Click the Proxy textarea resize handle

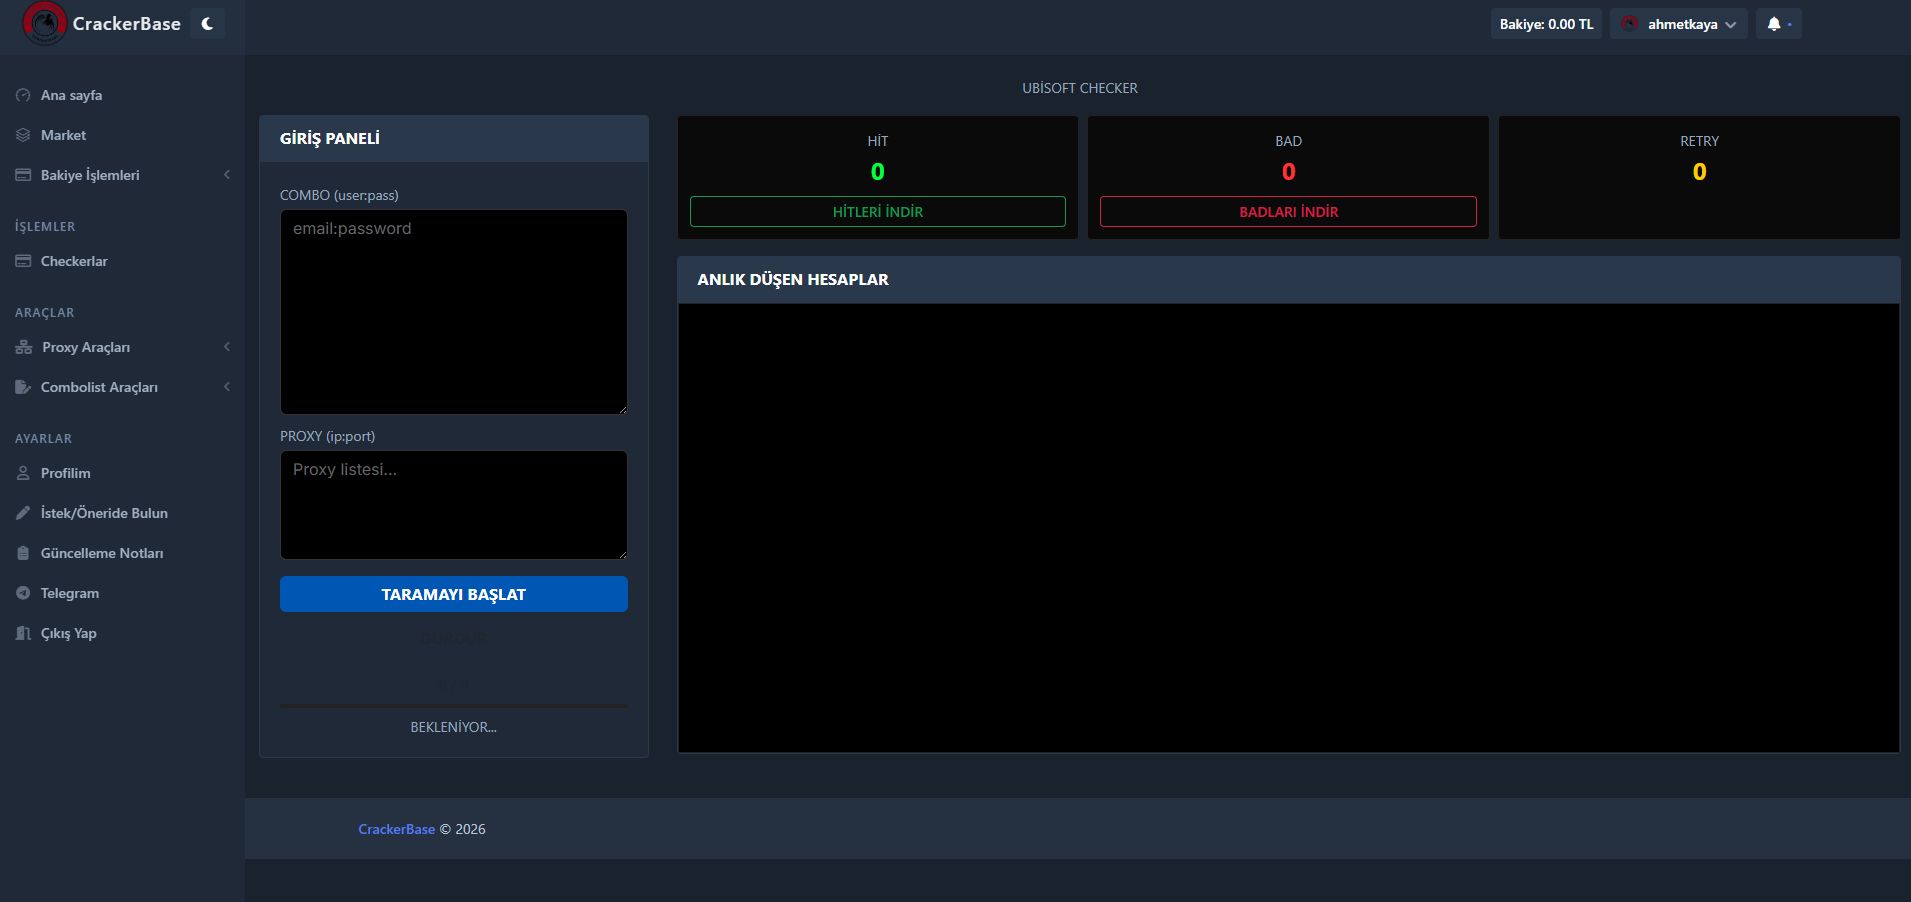coord(622,554)
